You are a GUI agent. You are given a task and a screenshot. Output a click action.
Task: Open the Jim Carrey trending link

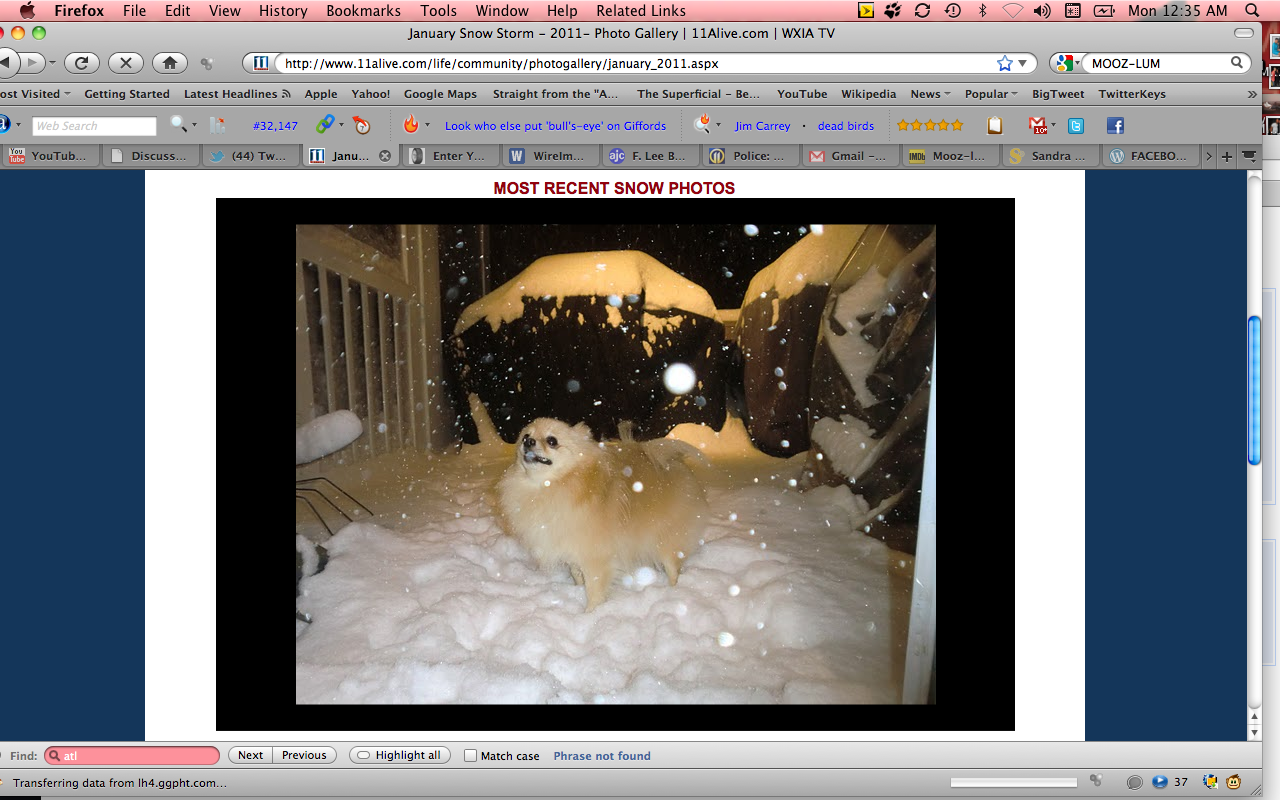pyautogui.click(x=762, y=126)
